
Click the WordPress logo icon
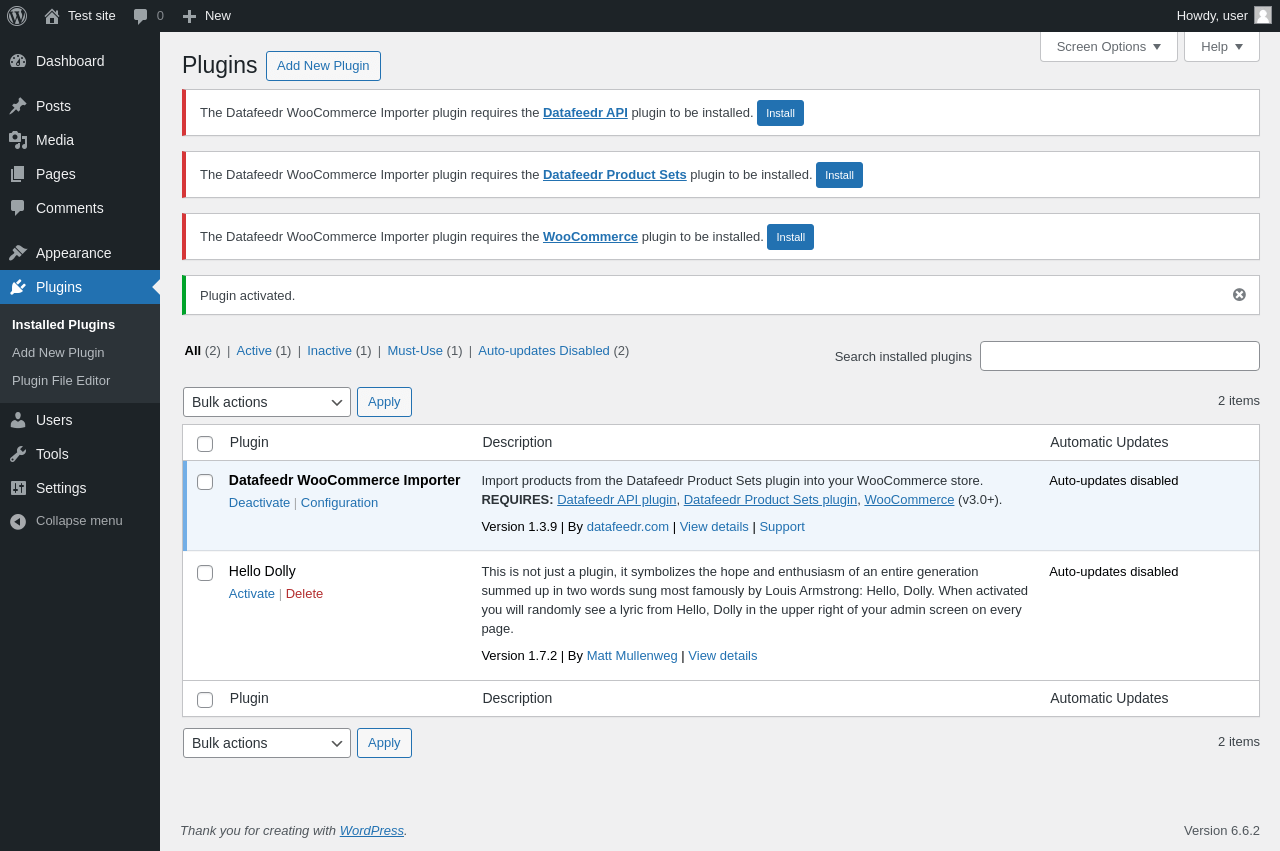click(17, 16)
